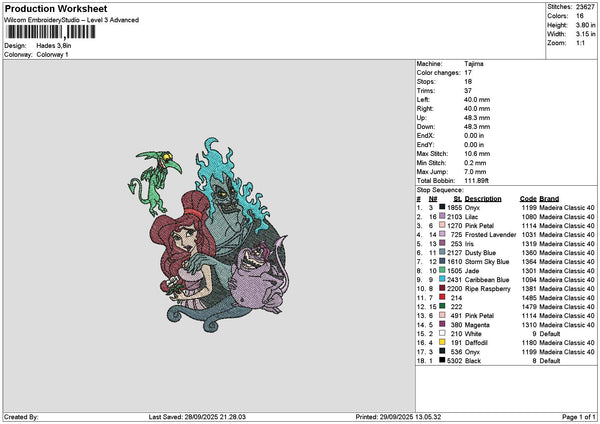The width and height of the screenshot is (600, 424).
Task: Click the 'Brand' column header
Action: pos(549,199)
